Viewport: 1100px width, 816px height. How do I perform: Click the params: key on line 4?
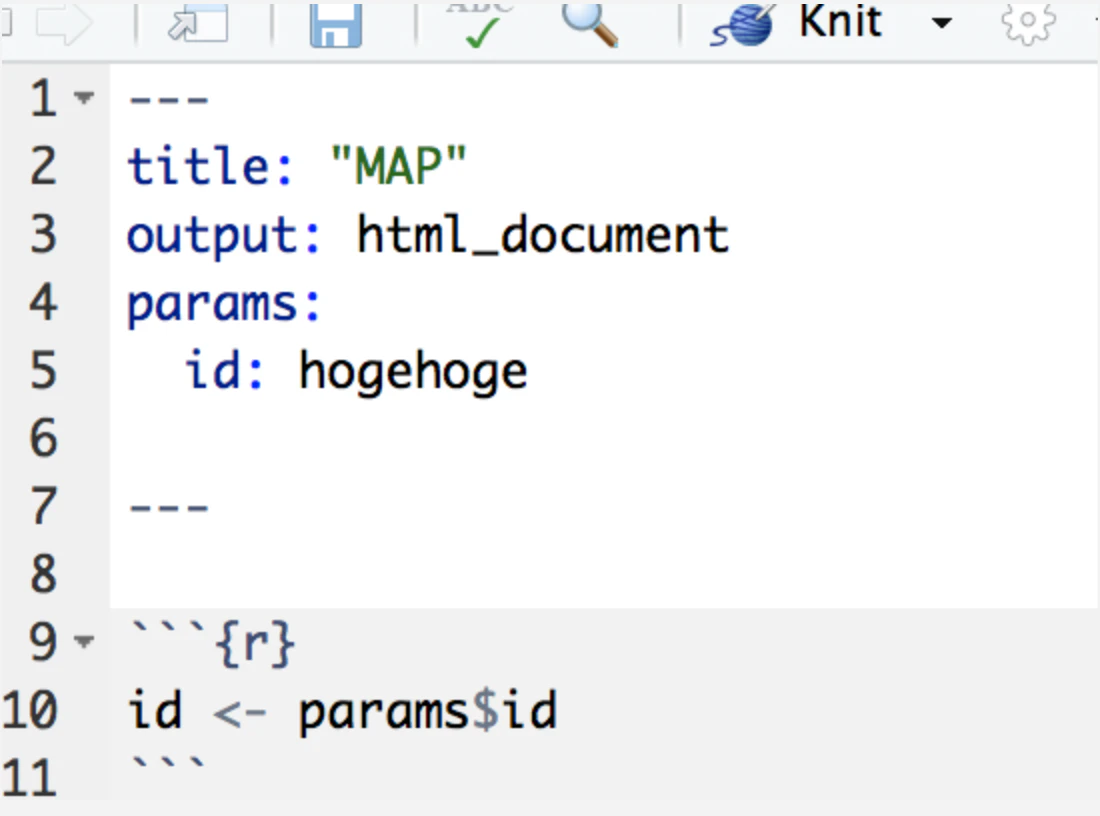coord(224,305)
